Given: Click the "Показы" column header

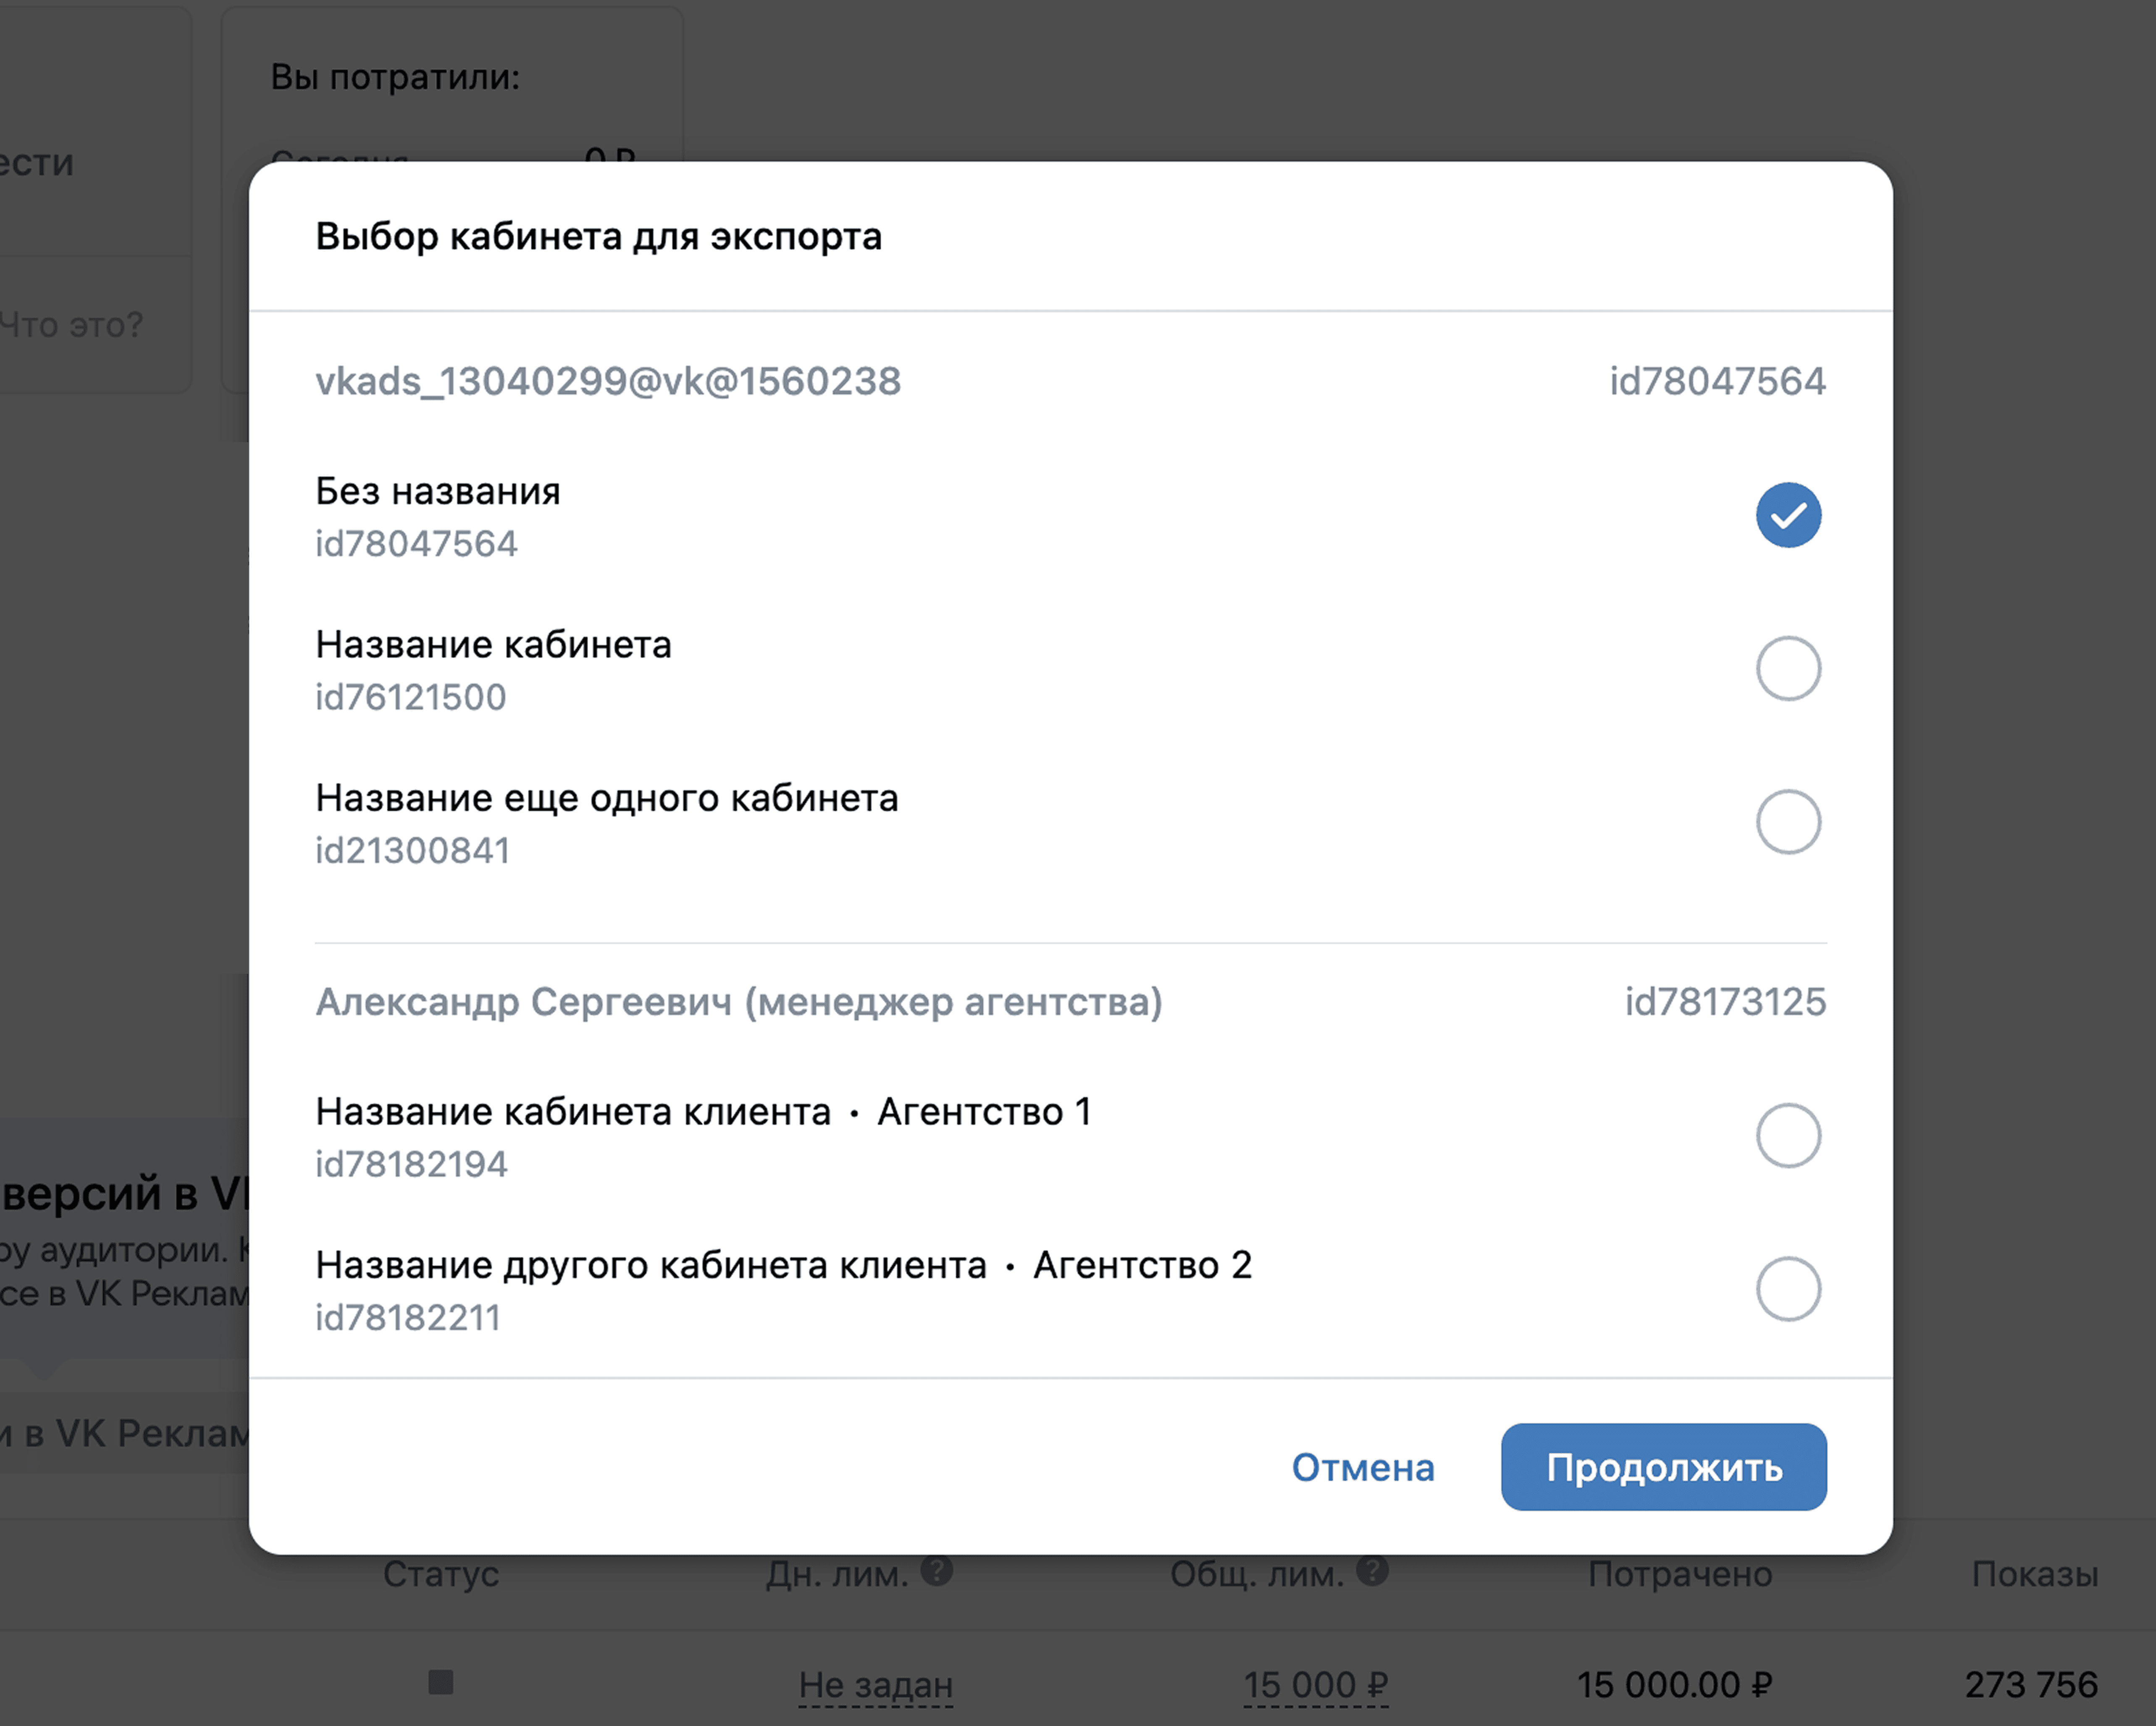Looking at the screenshot, I should [2034, 1574].
